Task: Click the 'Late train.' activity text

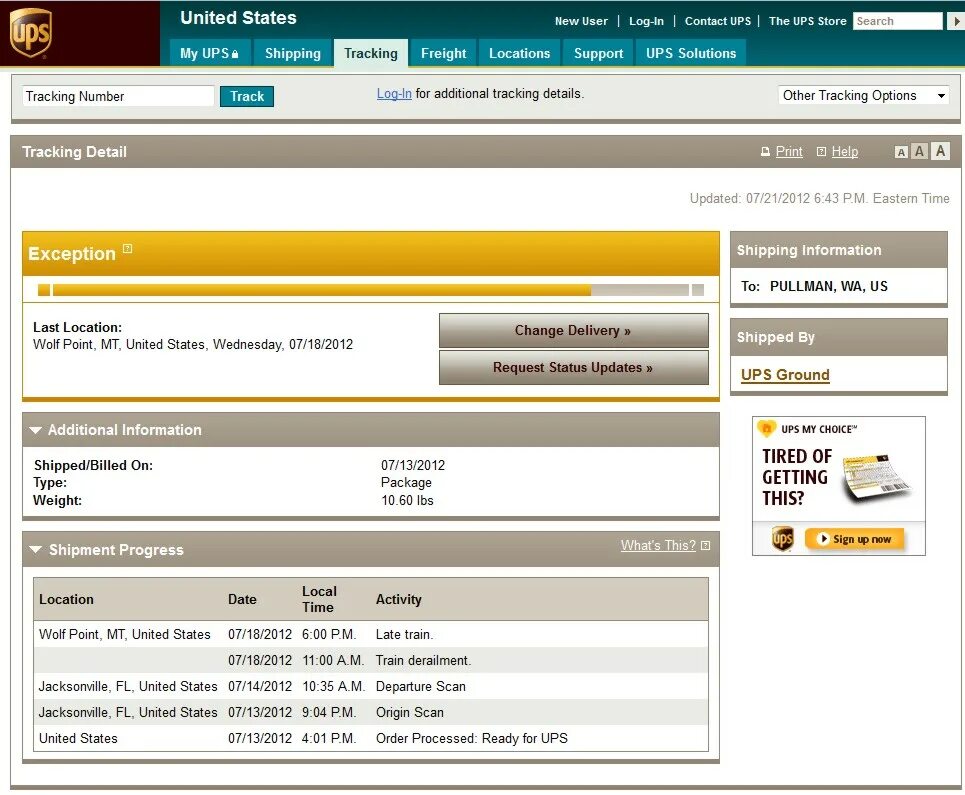Action: pyautogui.click(x=404, y=634)
